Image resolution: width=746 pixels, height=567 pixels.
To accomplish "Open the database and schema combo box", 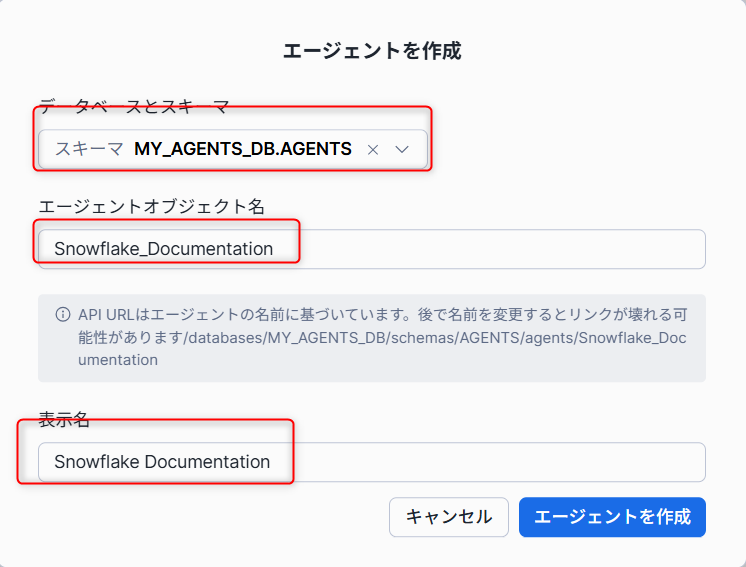I will tap(250, 149).
